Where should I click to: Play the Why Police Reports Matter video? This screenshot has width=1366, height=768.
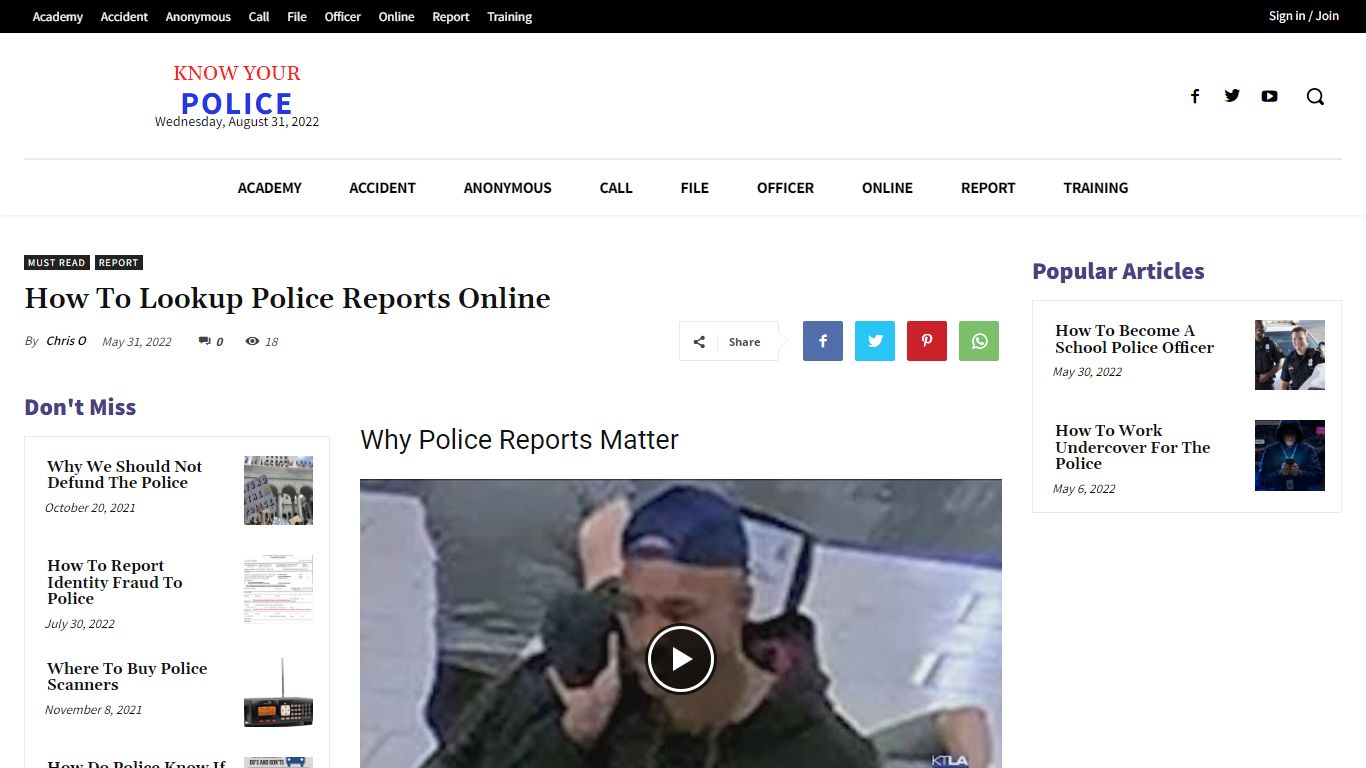click(681, 659)
